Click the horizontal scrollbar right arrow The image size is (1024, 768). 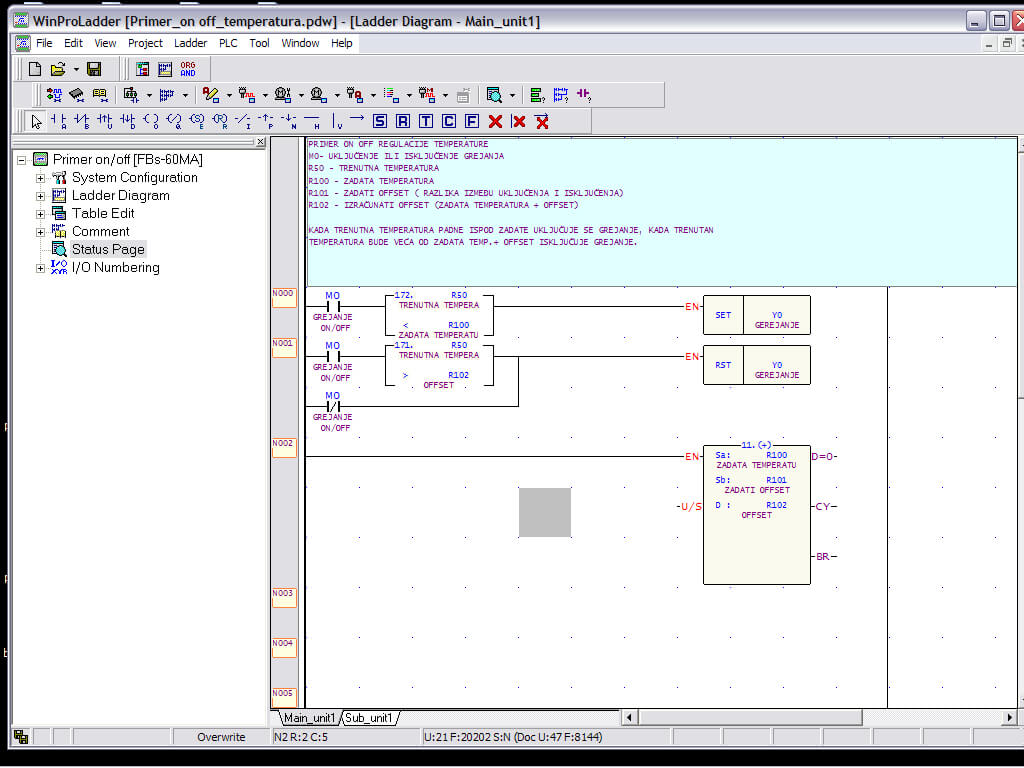click(1010, 717)
